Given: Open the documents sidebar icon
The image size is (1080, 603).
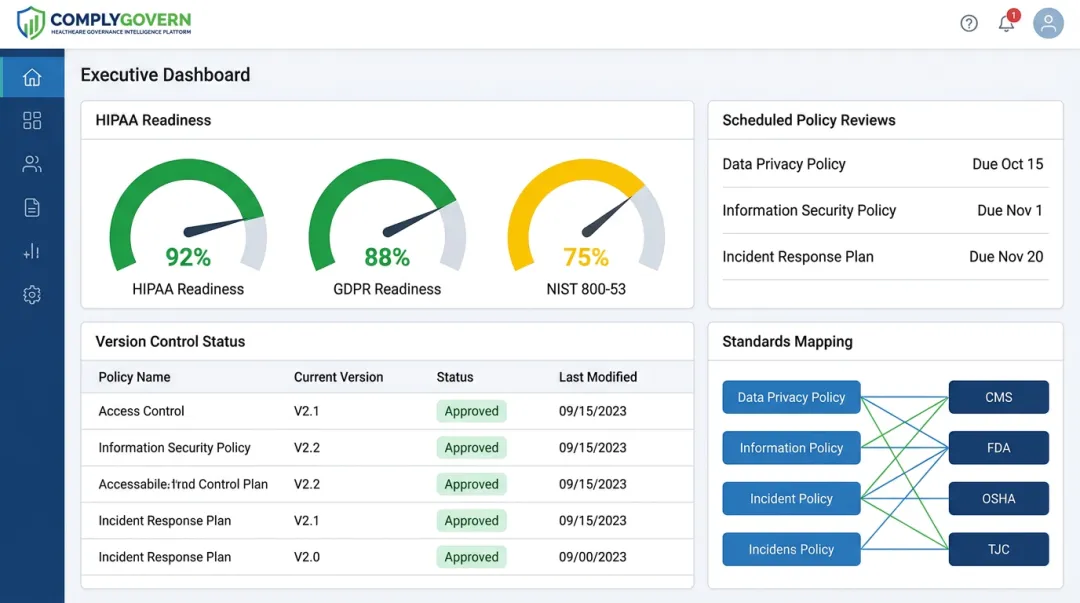Looking at the screenshot, I should coord(32,207).
